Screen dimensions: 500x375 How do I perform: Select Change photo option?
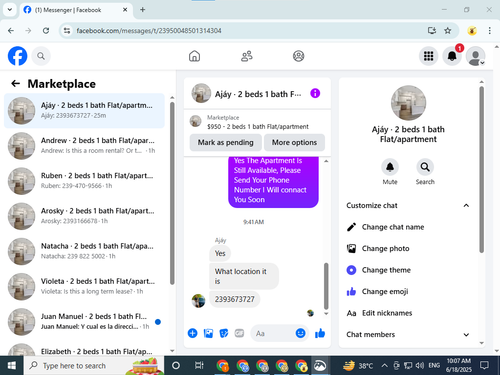pos(408,248)
